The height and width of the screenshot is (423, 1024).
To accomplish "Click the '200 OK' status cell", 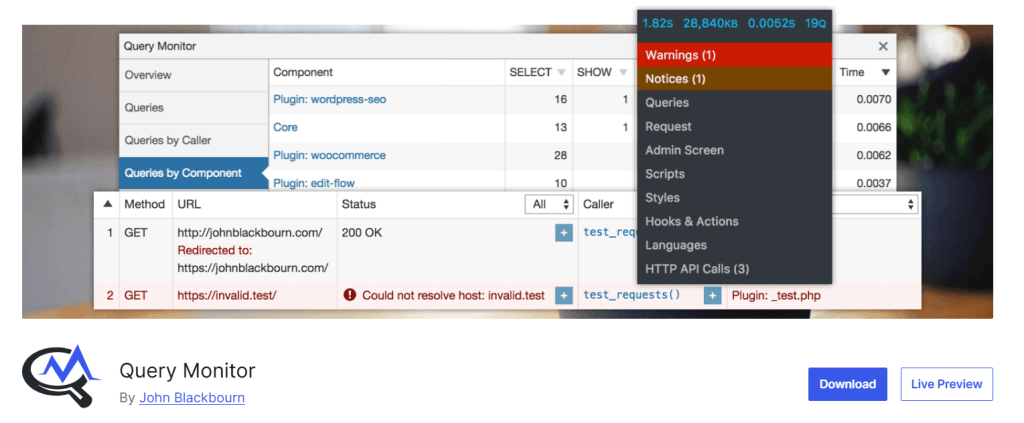I will click(x=362, y=232).
